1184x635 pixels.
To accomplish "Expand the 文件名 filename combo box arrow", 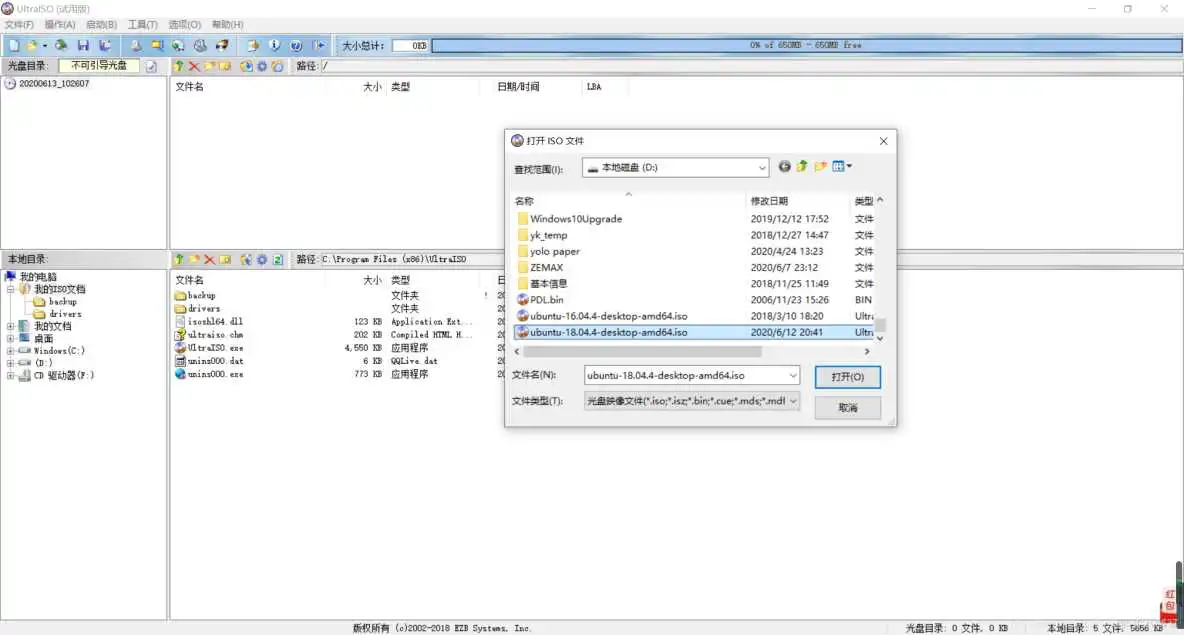I will coord(793,377).
